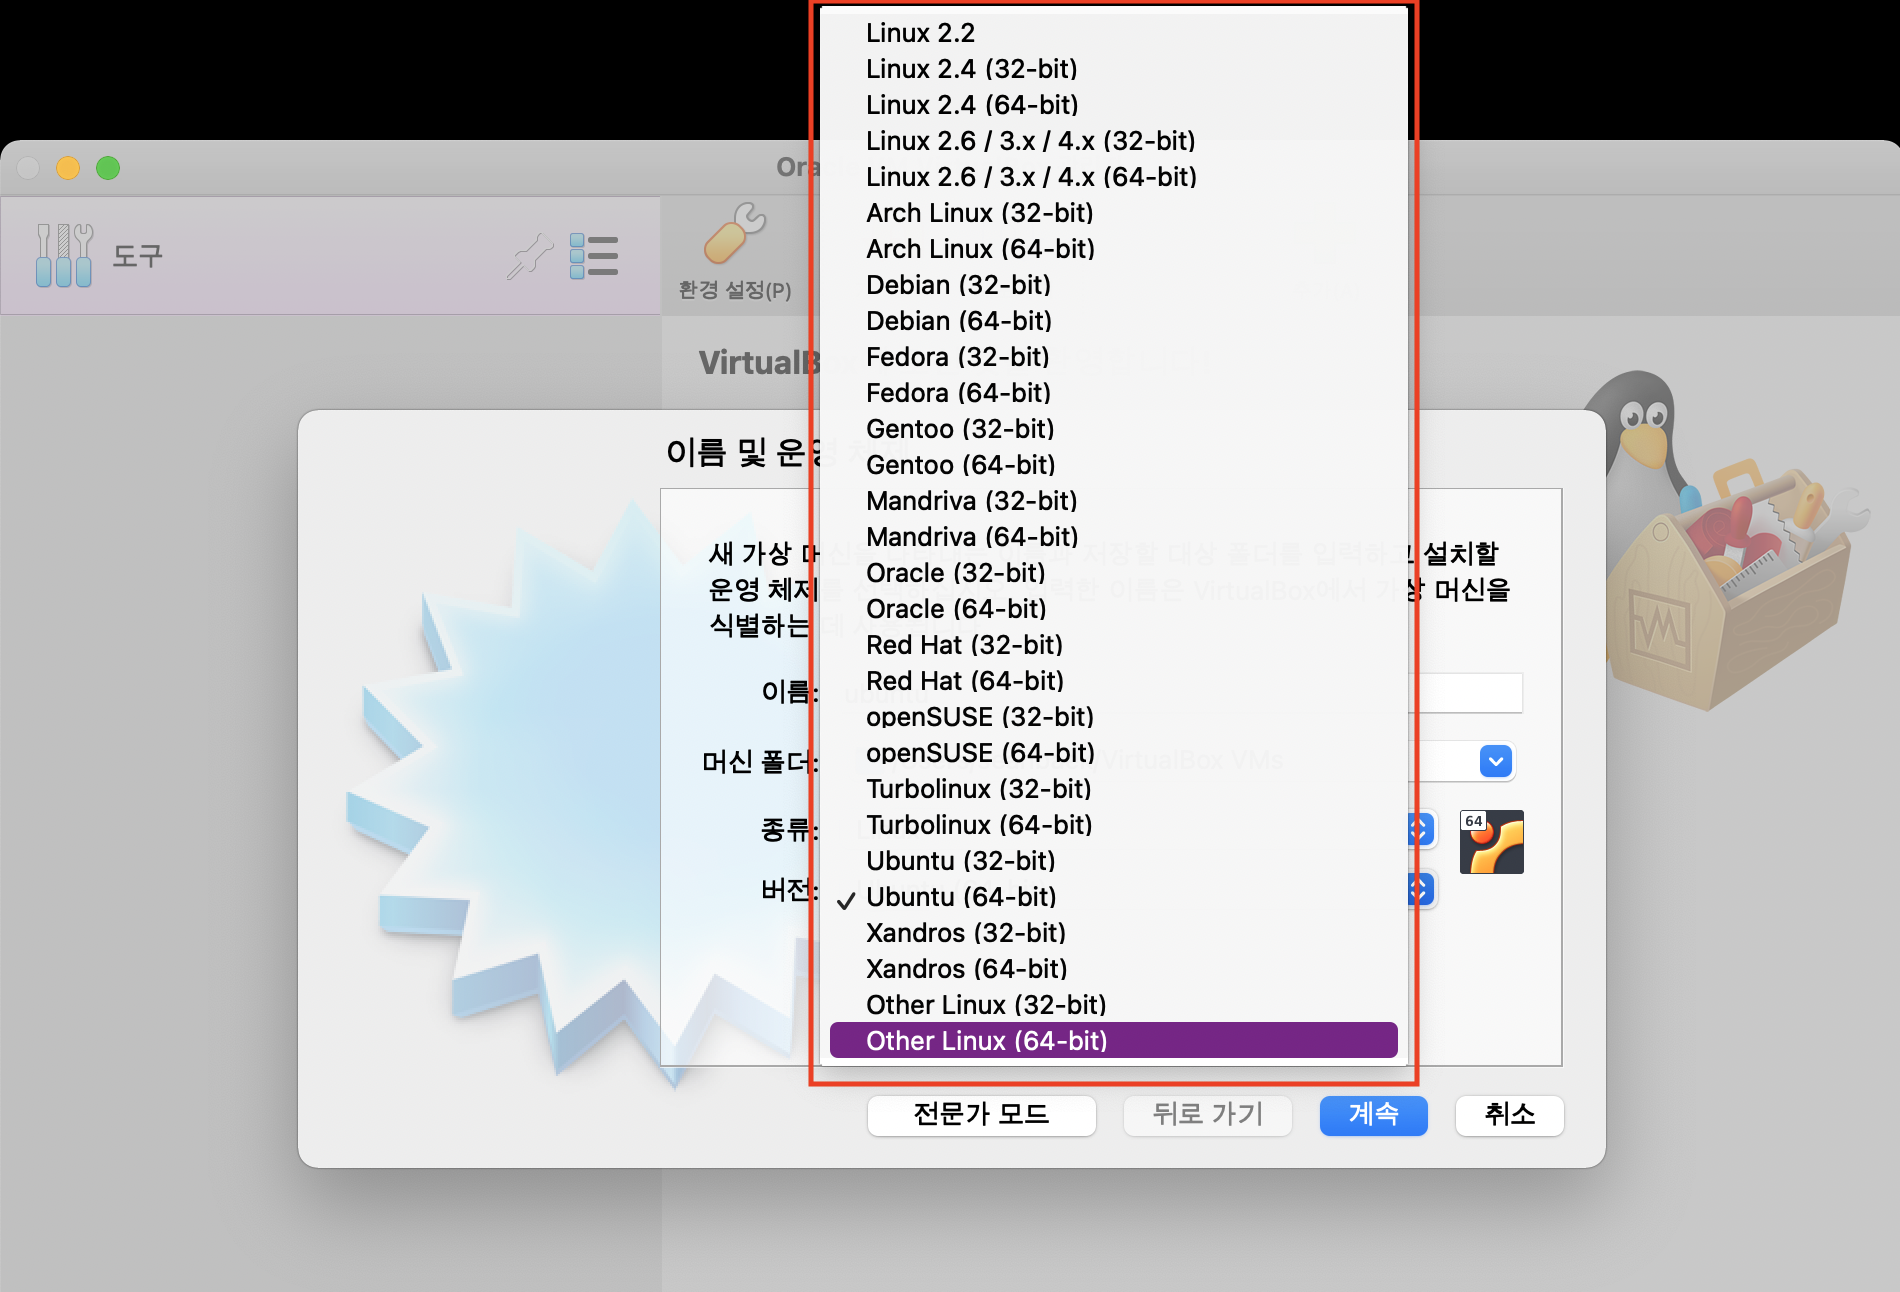Select Debian (32-bit) version
The image size is (1900, 1292).
click(x=1113, y=285)
